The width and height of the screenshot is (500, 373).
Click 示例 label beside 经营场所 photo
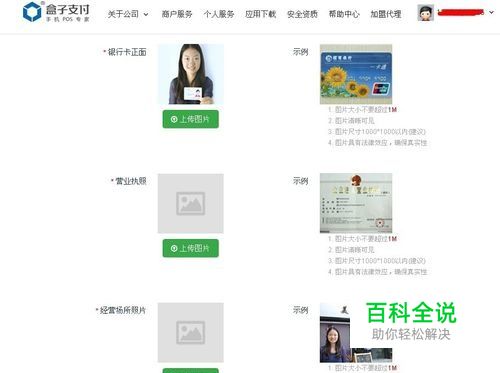tap(300, 310)
